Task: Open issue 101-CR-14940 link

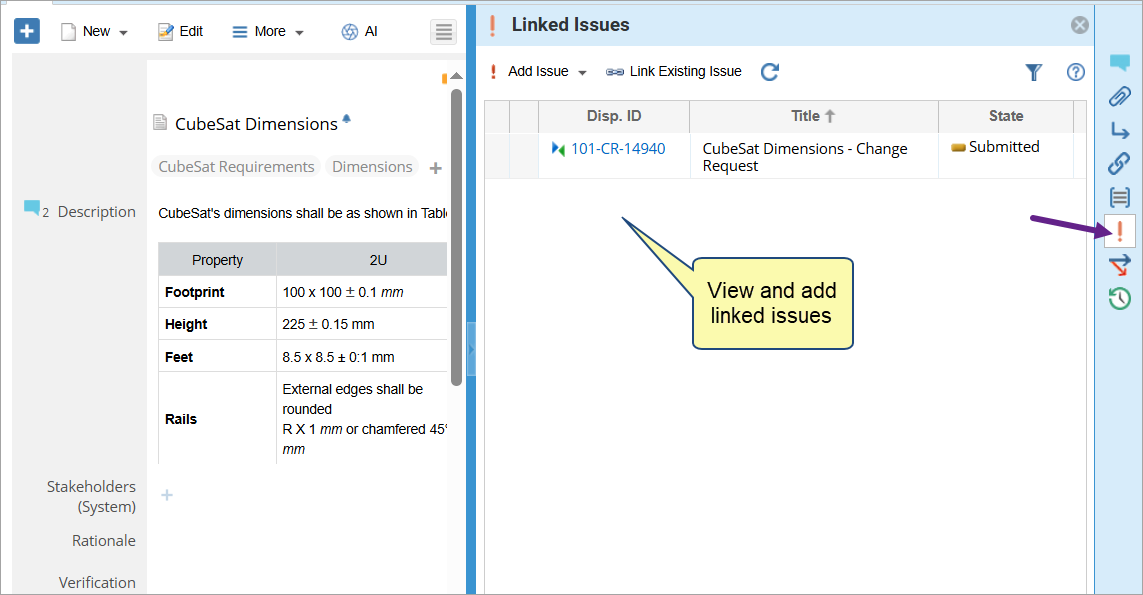Action: click(x=617, y=149)
